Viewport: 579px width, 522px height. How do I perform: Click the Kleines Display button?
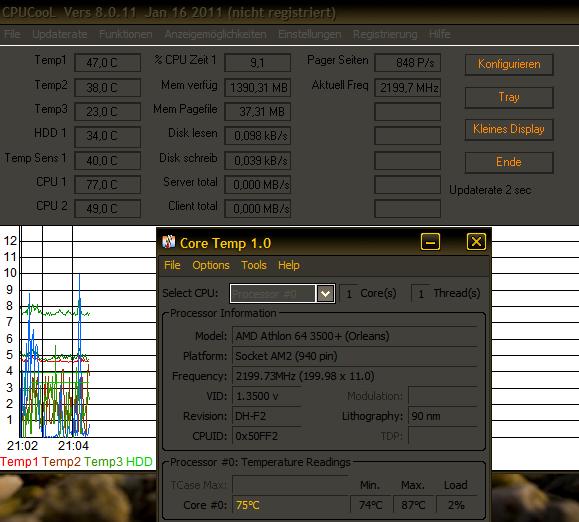[x=509, y=129]
